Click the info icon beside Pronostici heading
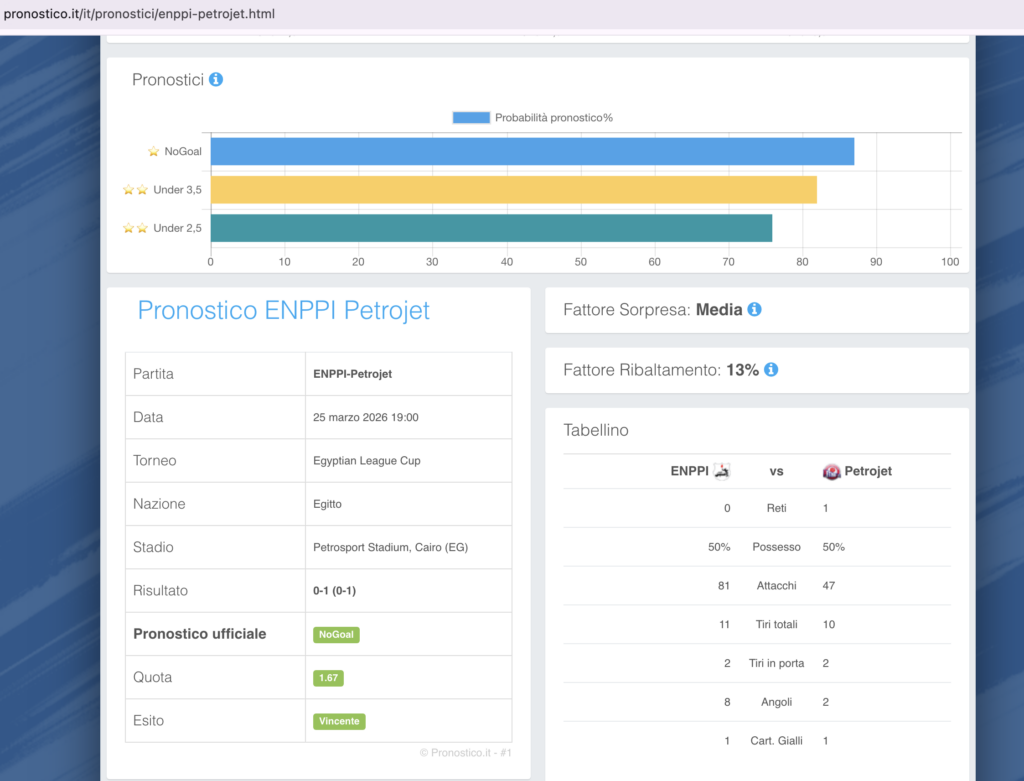This screenshot has height=781, width=1024. click(x=216, y=79)
